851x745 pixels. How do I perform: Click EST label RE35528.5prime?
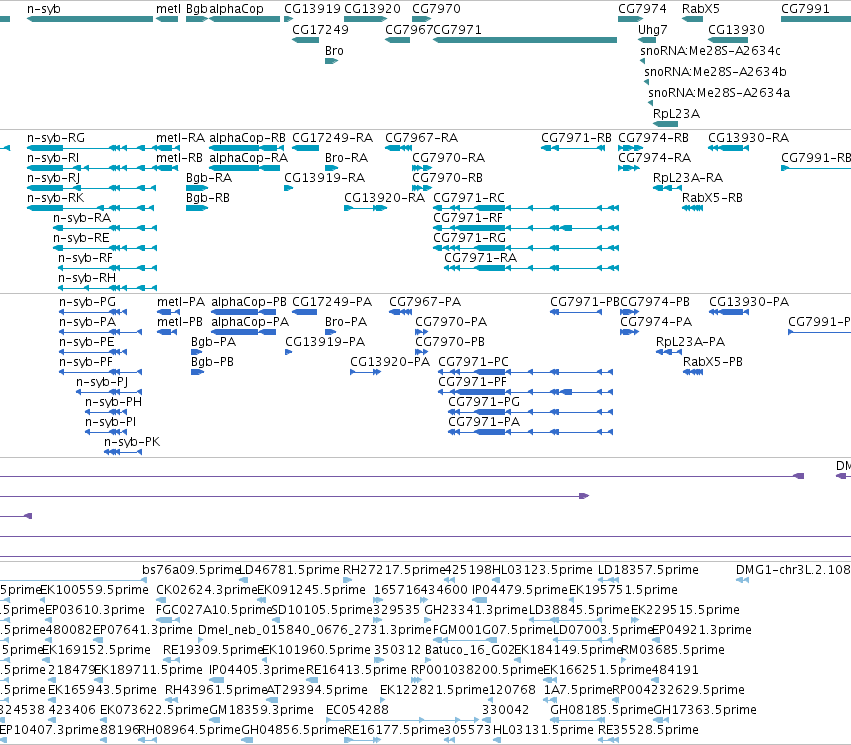(648, 730)
